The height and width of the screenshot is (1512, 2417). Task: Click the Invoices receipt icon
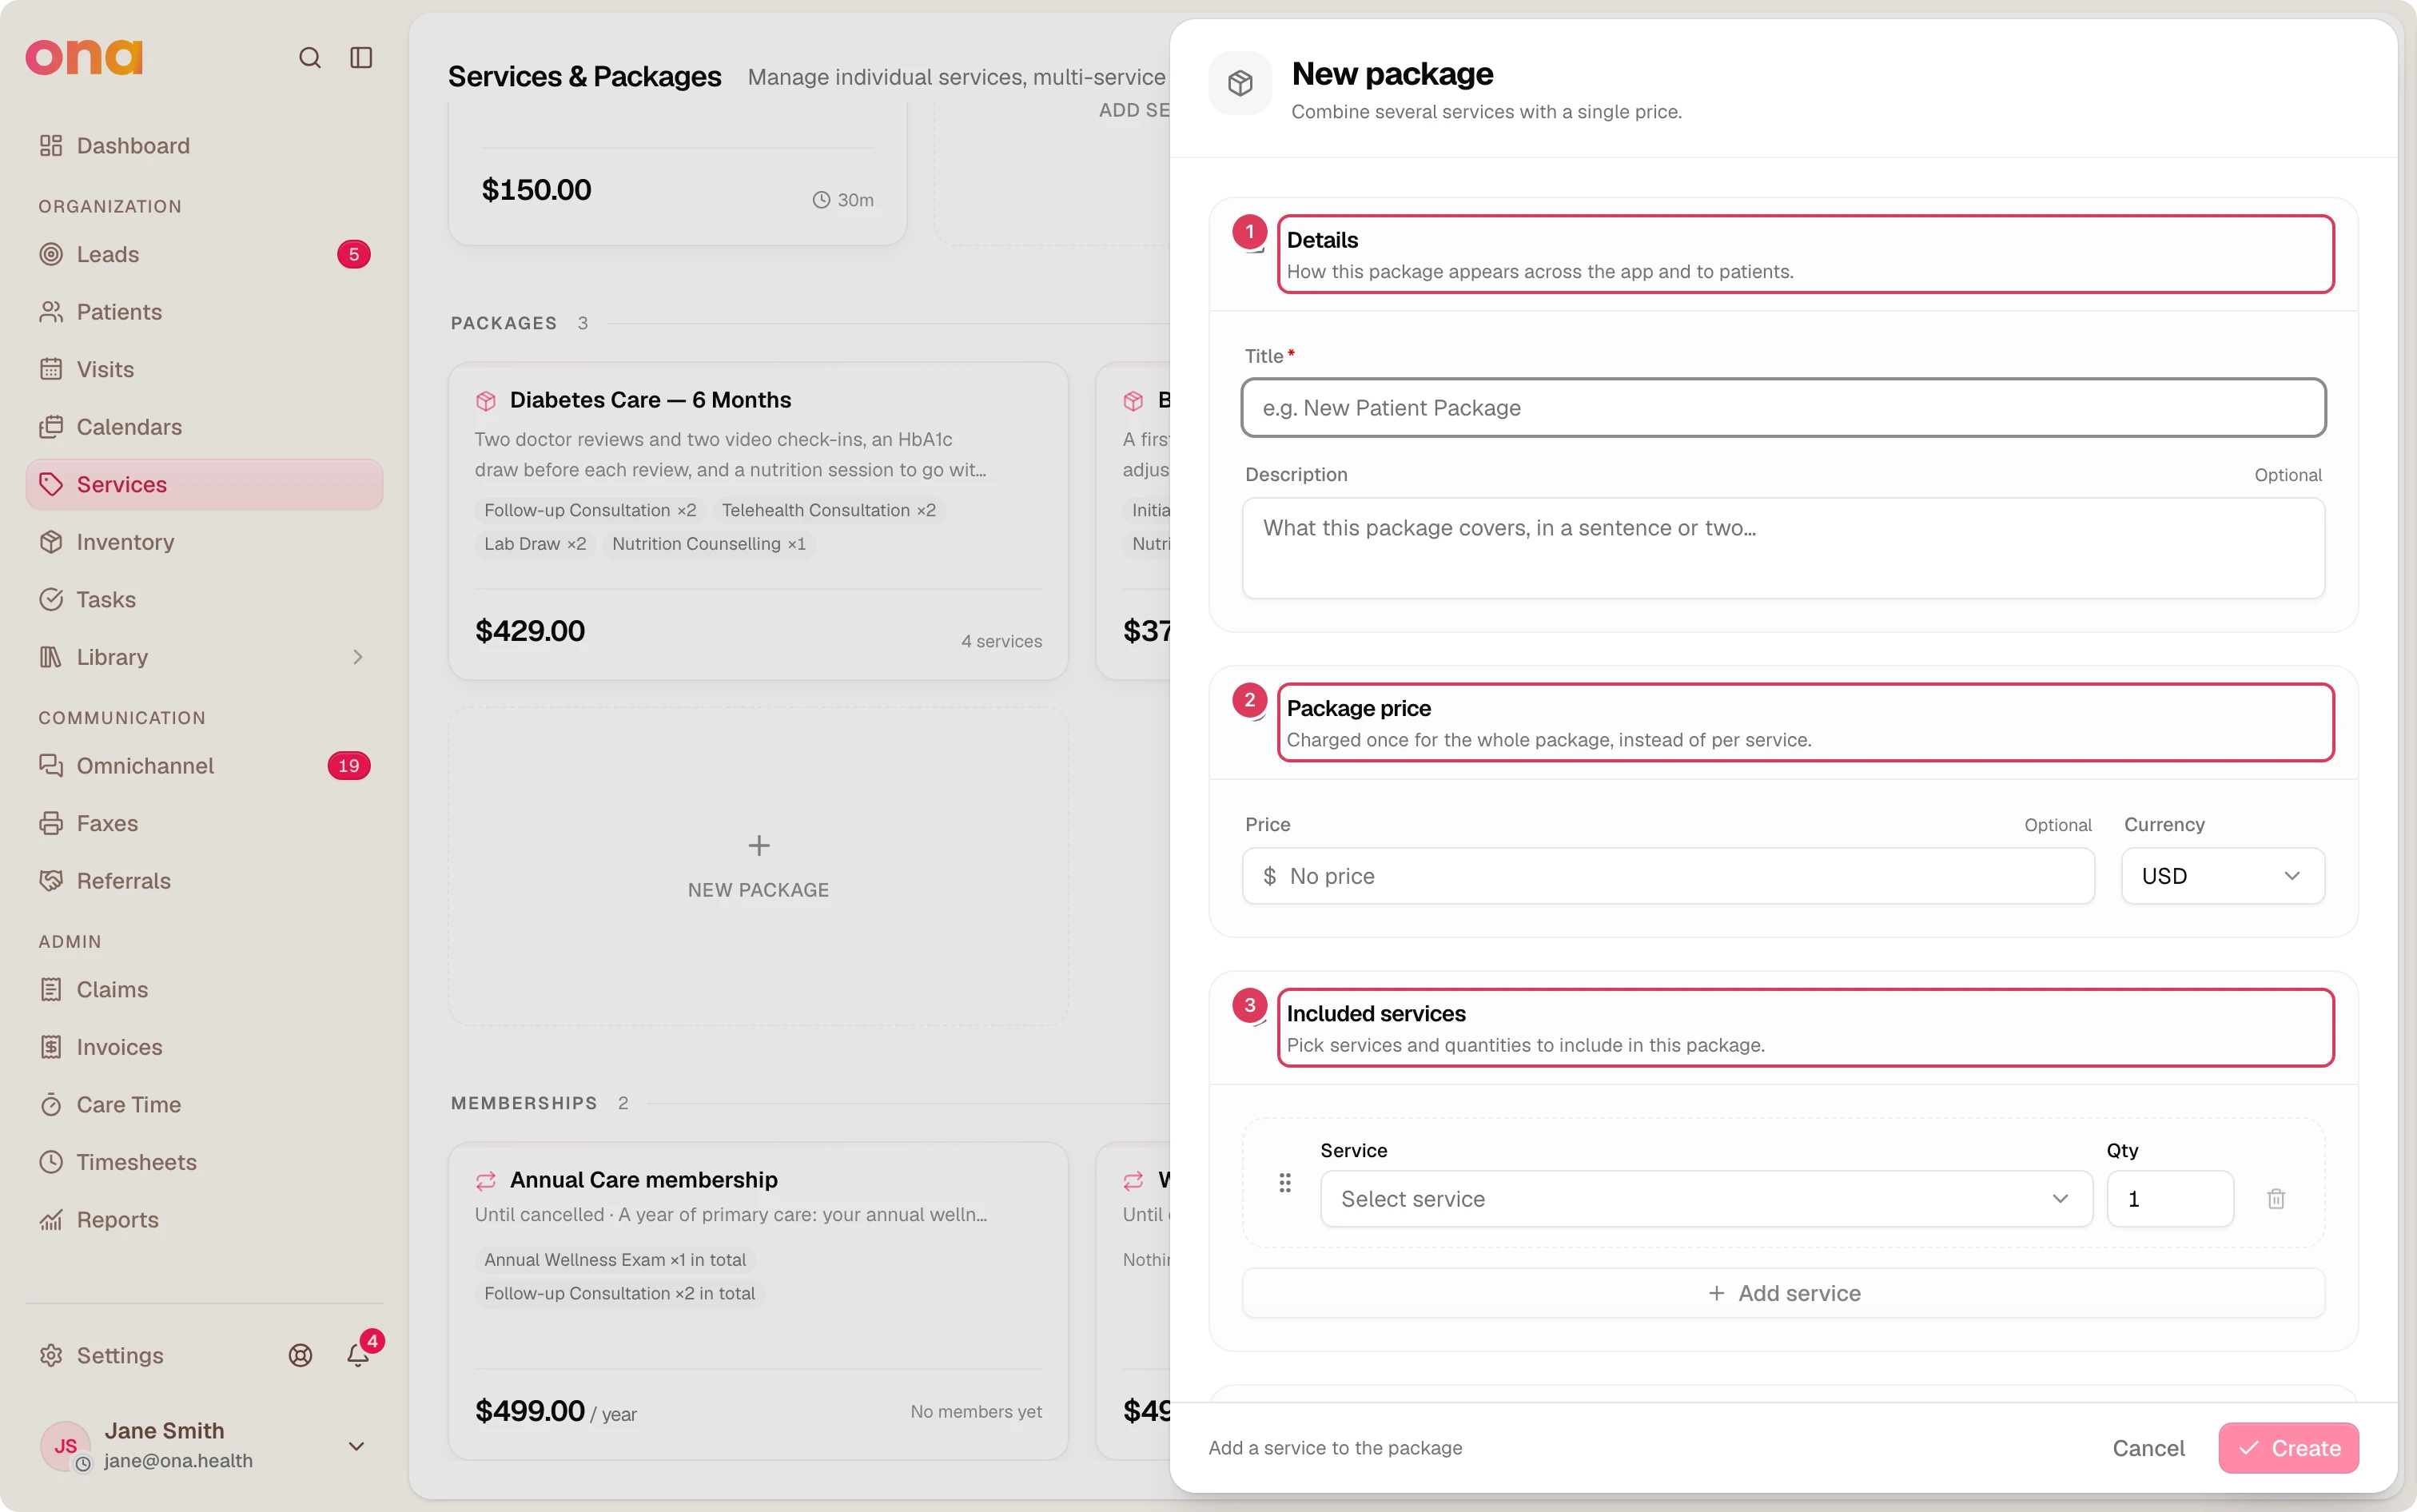click(x=51, y=1047)
